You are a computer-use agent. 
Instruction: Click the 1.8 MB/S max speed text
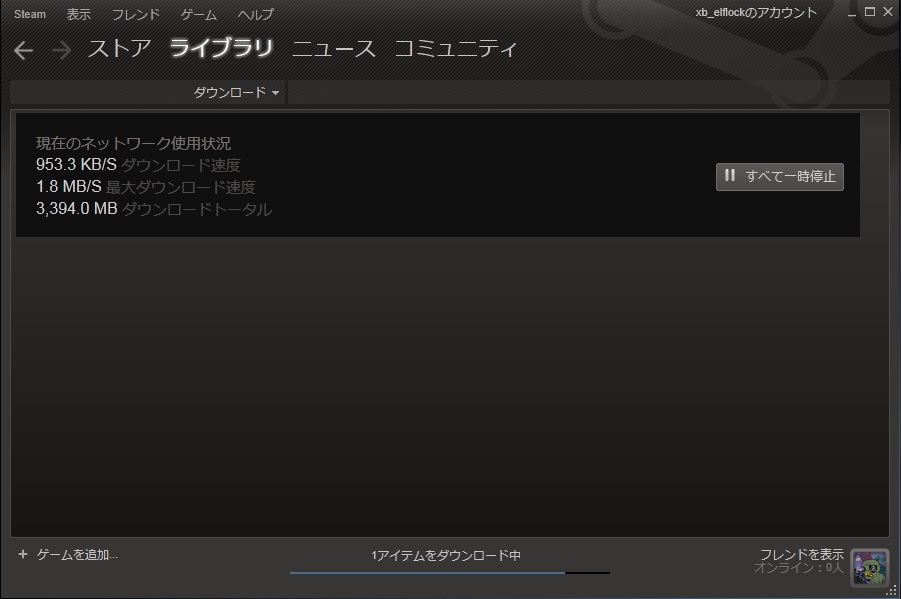tap(68, 186)
